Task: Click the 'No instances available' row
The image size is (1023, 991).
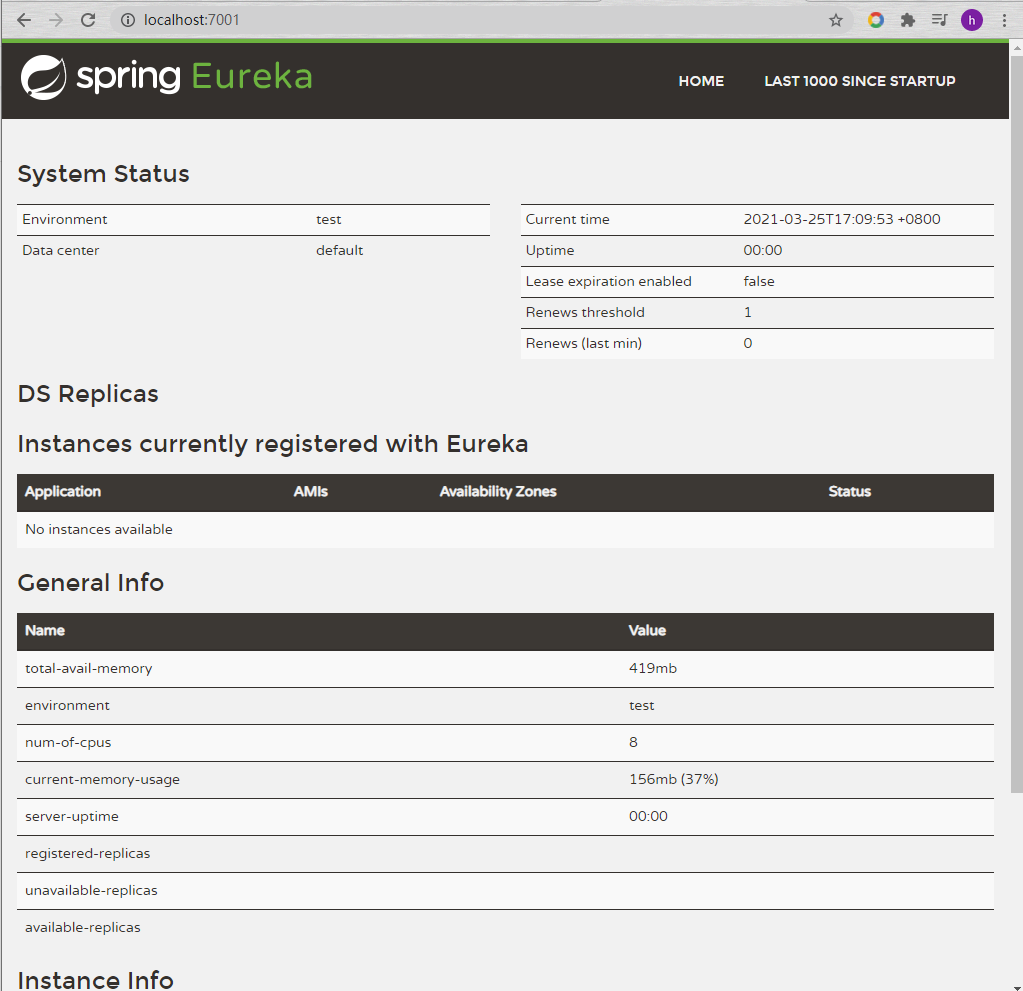Action: click(x=505, y=530)
